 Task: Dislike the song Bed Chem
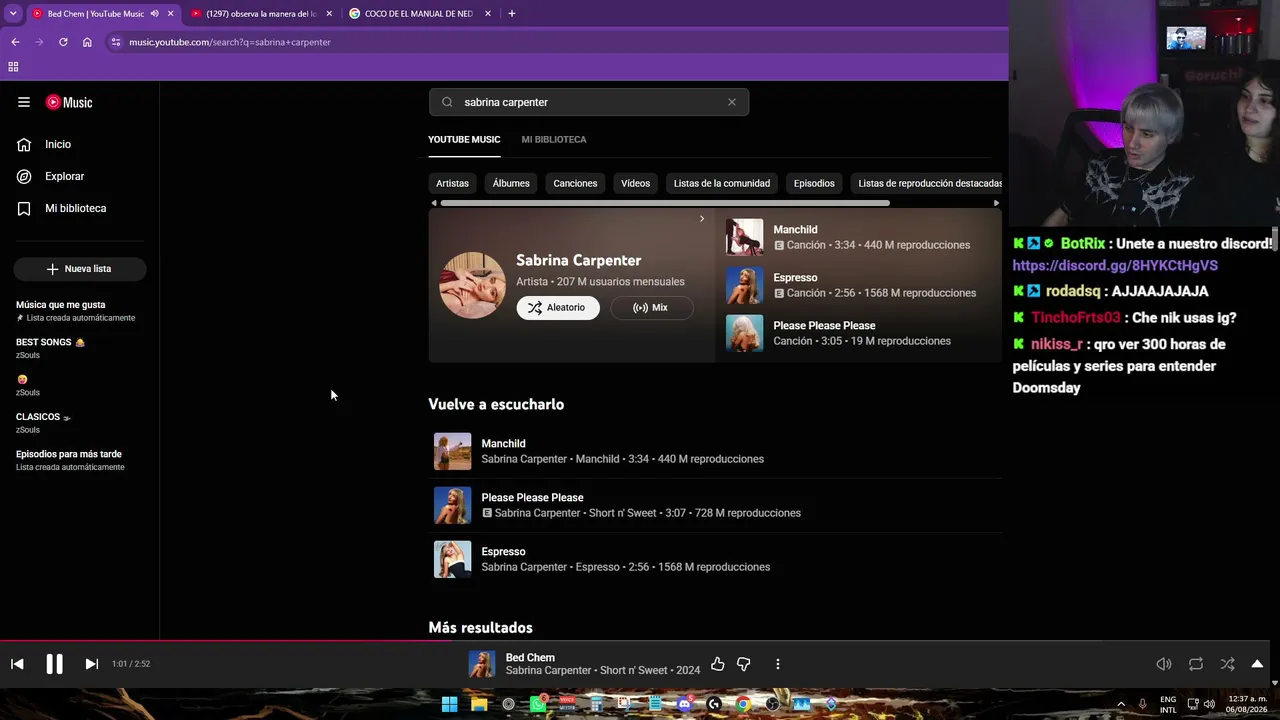[744, 664]
